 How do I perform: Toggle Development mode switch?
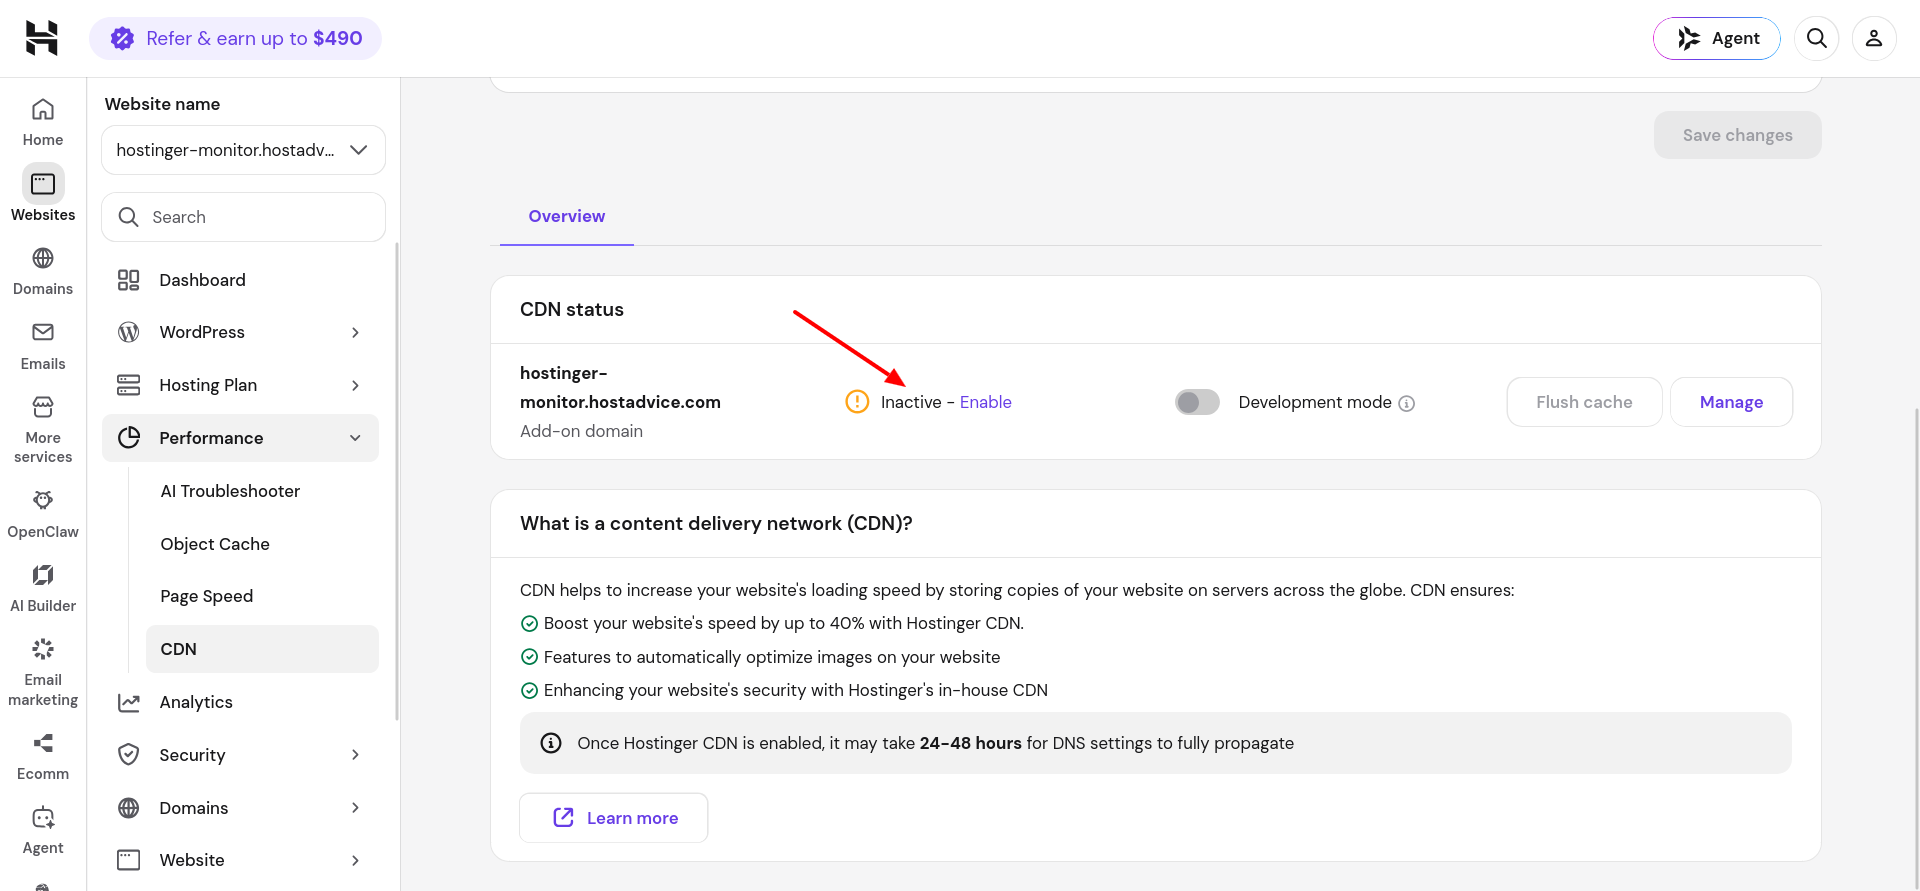pyautogui.click(x=1197, y=402)
